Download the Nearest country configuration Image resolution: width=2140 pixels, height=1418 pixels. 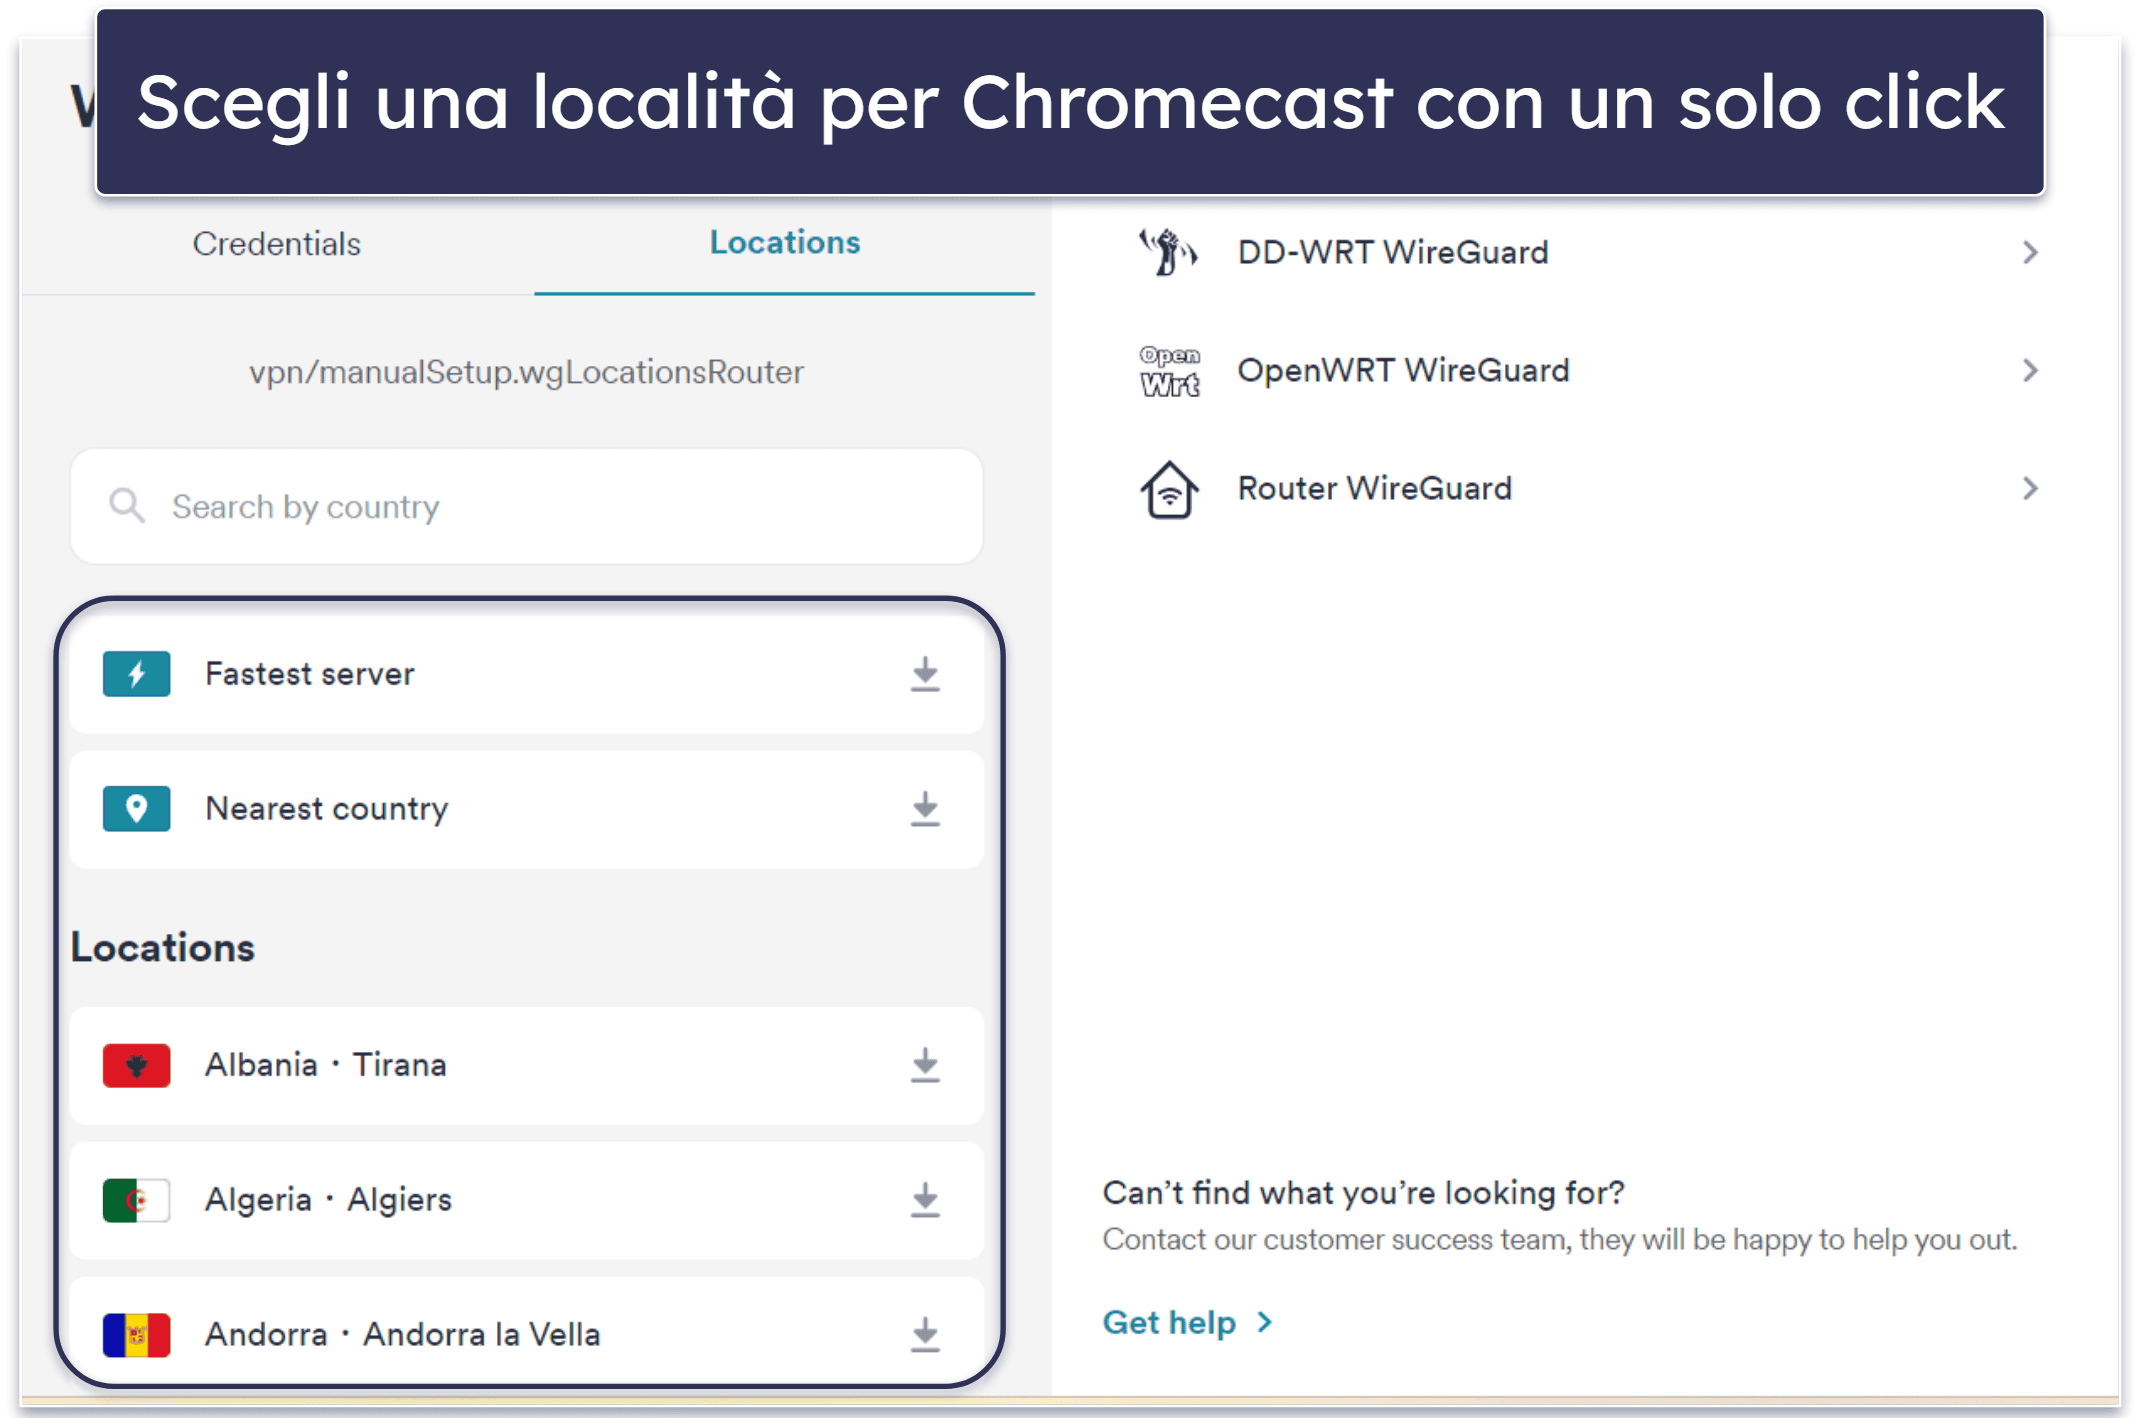[925, 809]
